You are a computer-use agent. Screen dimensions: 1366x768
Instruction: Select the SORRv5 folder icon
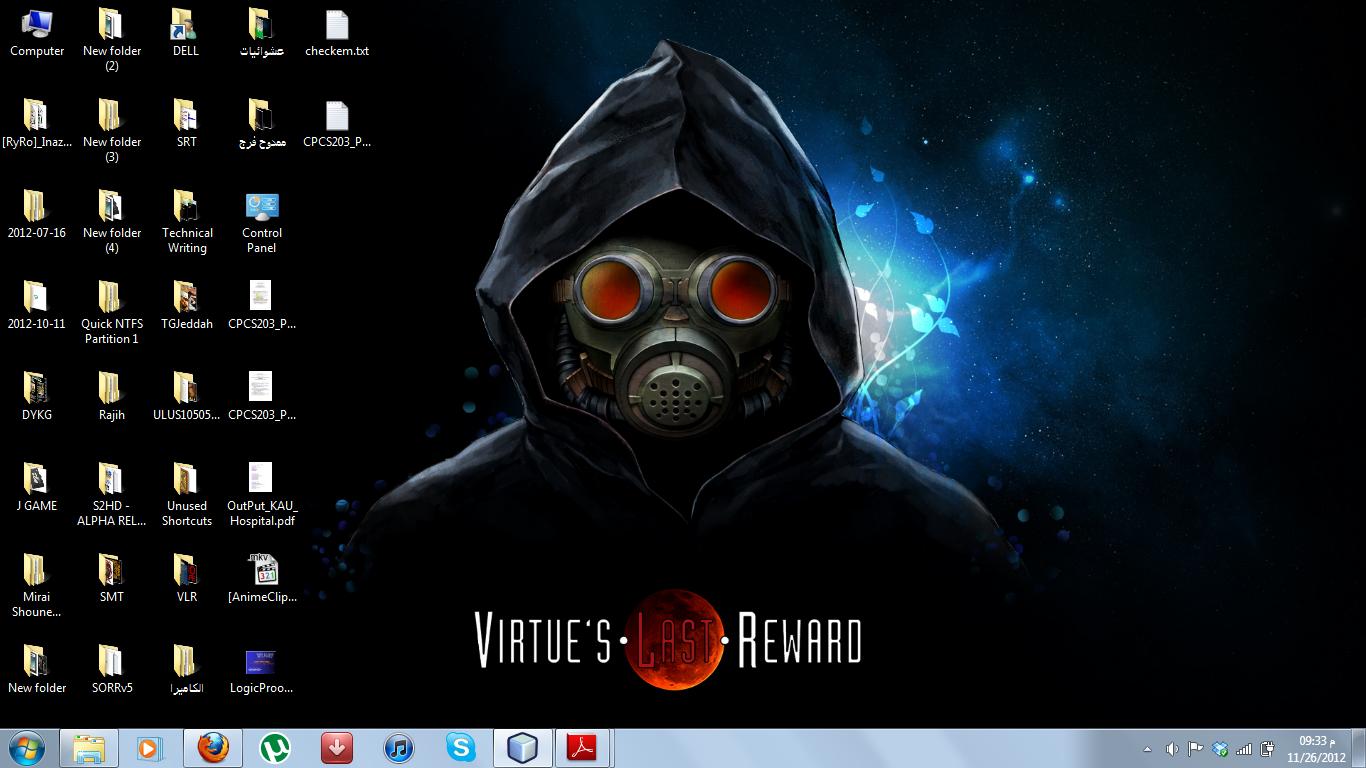click(112, 670)
